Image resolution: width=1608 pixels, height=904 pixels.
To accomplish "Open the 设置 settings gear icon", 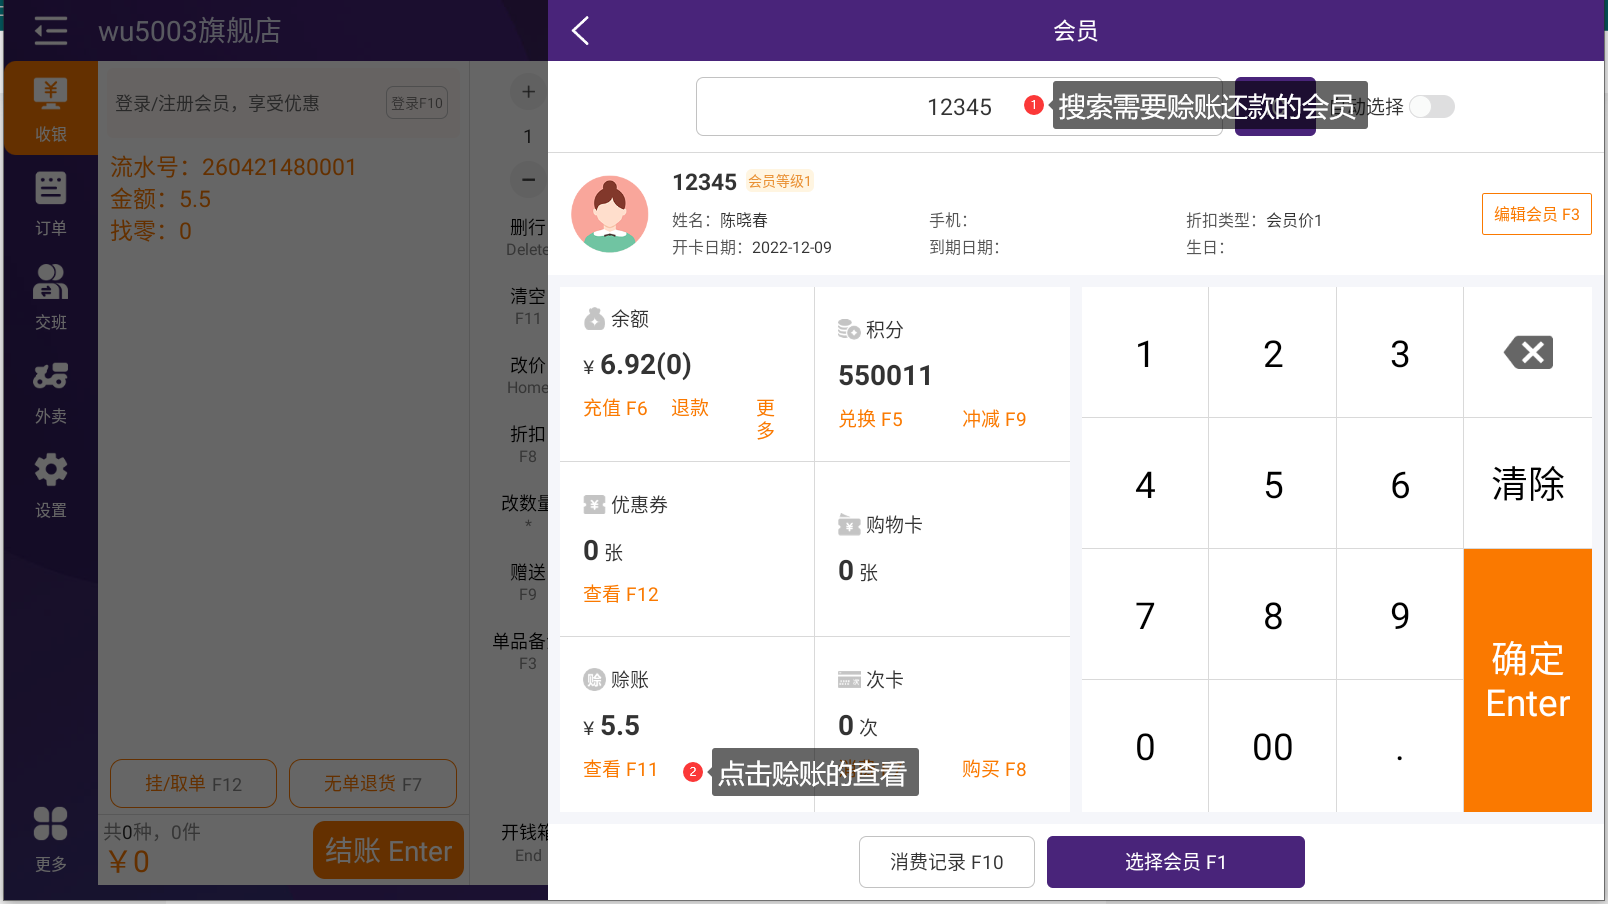I will point(51,484).
